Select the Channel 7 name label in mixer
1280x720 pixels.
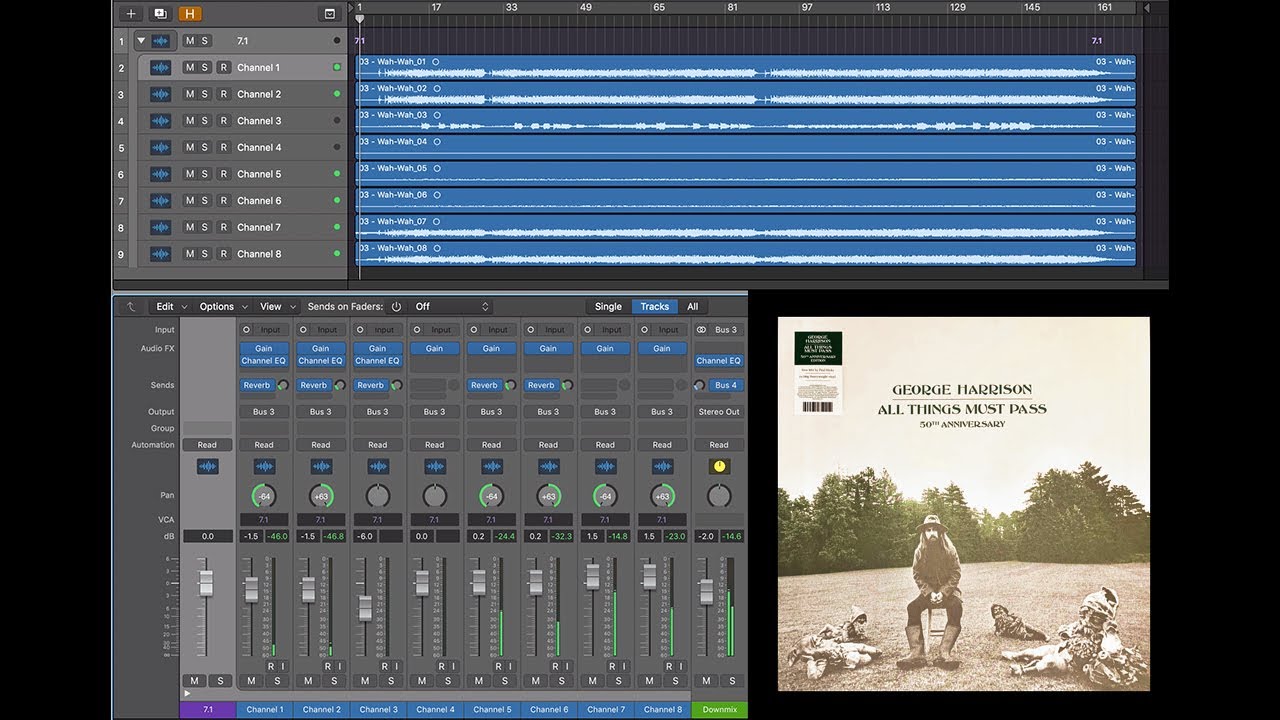(x=605, y=709)
